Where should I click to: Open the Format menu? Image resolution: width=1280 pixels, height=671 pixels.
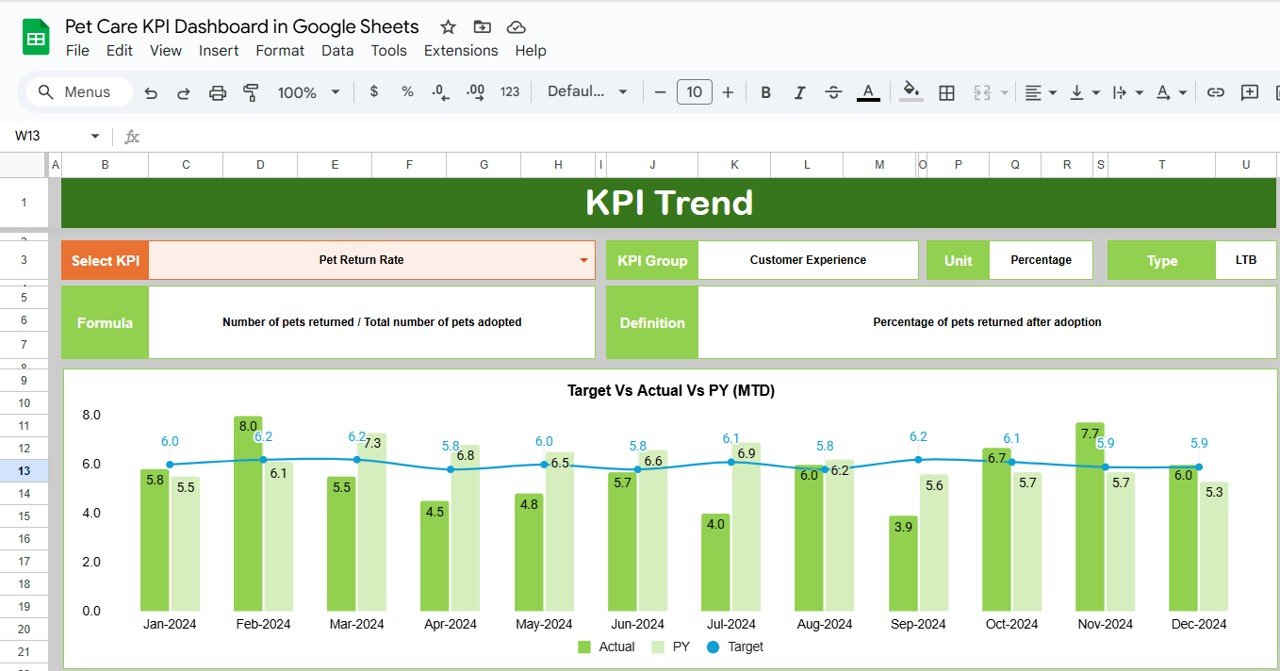[x=280, y=50]
